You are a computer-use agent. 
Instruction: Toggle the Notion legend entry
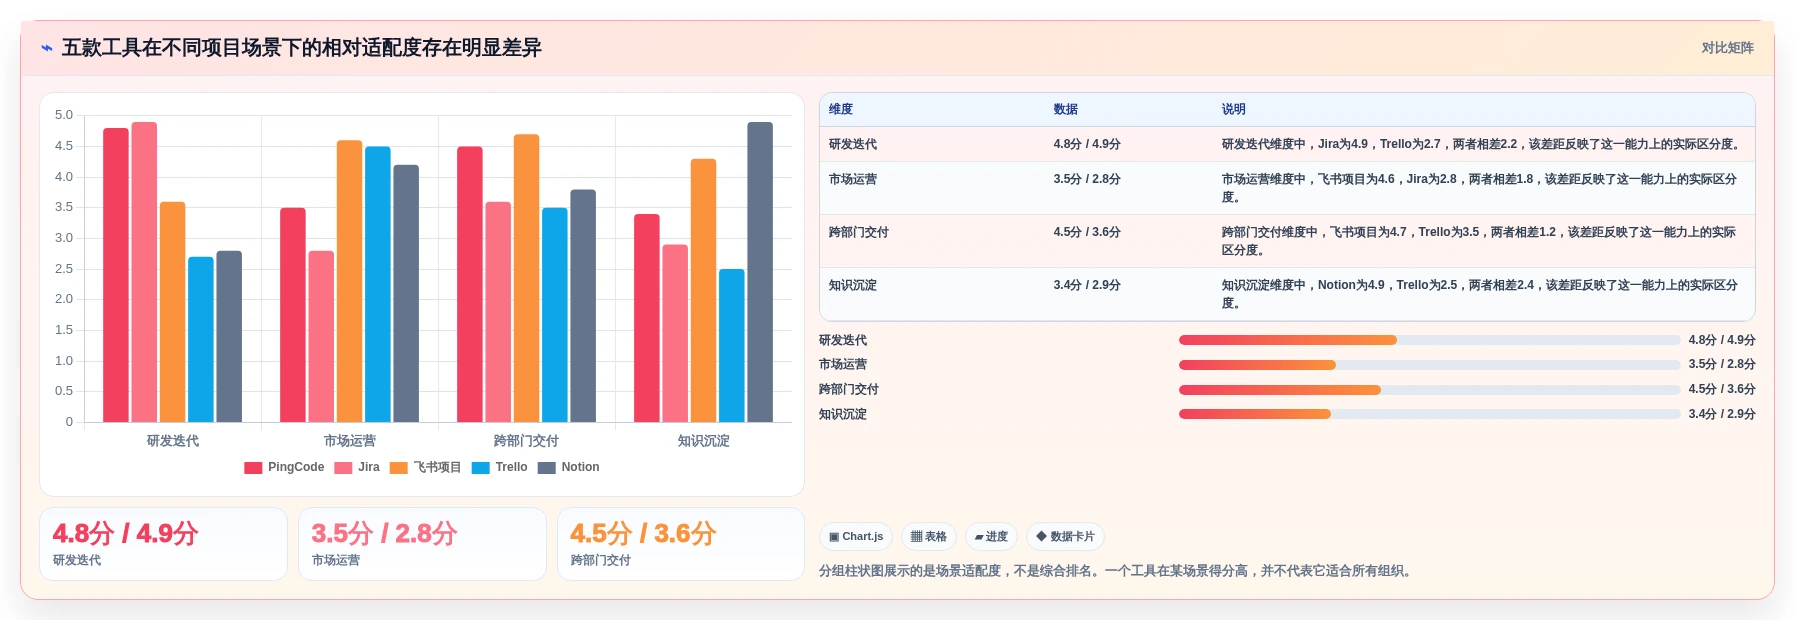tap(568, 467)
